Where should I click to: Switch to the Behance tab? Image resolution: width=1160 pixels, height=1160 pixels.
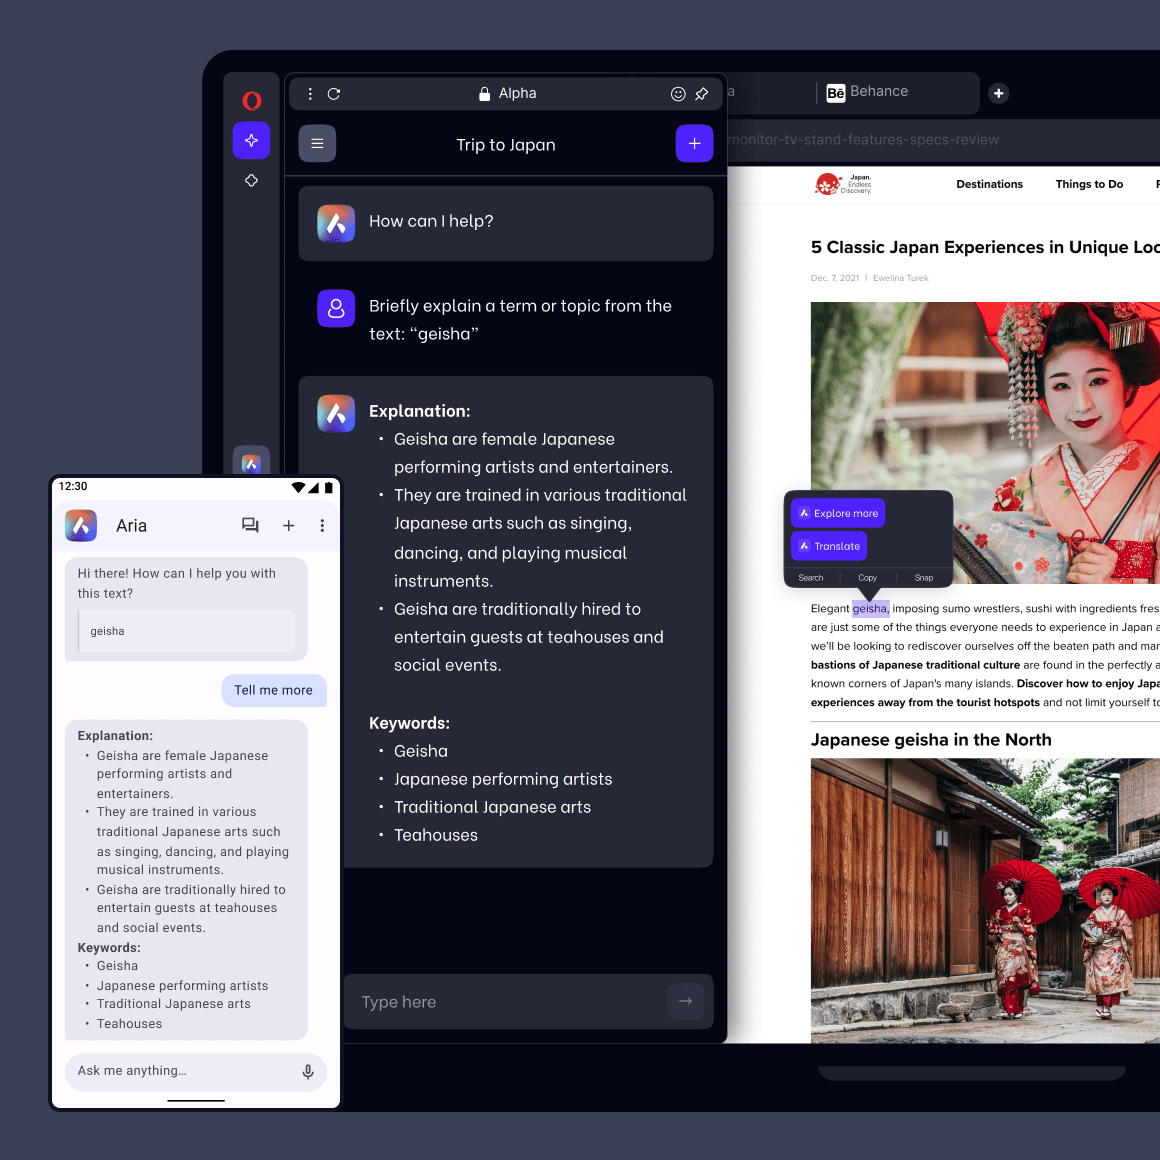(868, 92)
